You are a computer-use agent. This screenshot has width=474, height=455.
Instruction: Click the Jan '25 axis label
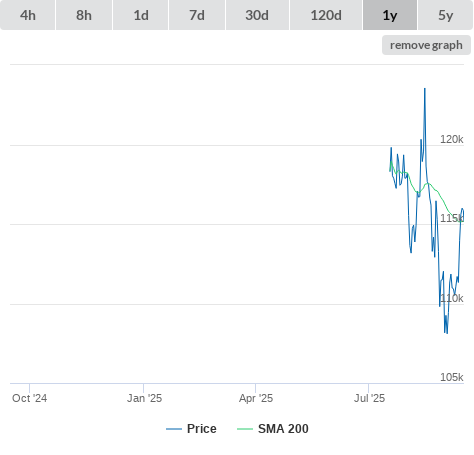(x=144, y=398)
